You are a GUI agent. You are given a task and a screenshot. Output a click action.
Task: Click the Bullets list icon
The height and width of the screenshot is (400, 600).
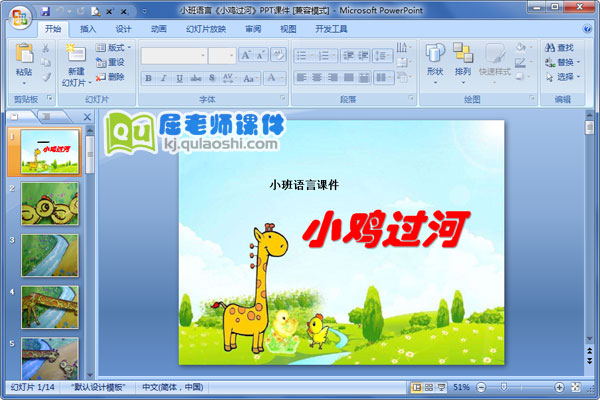pos(304,56)
